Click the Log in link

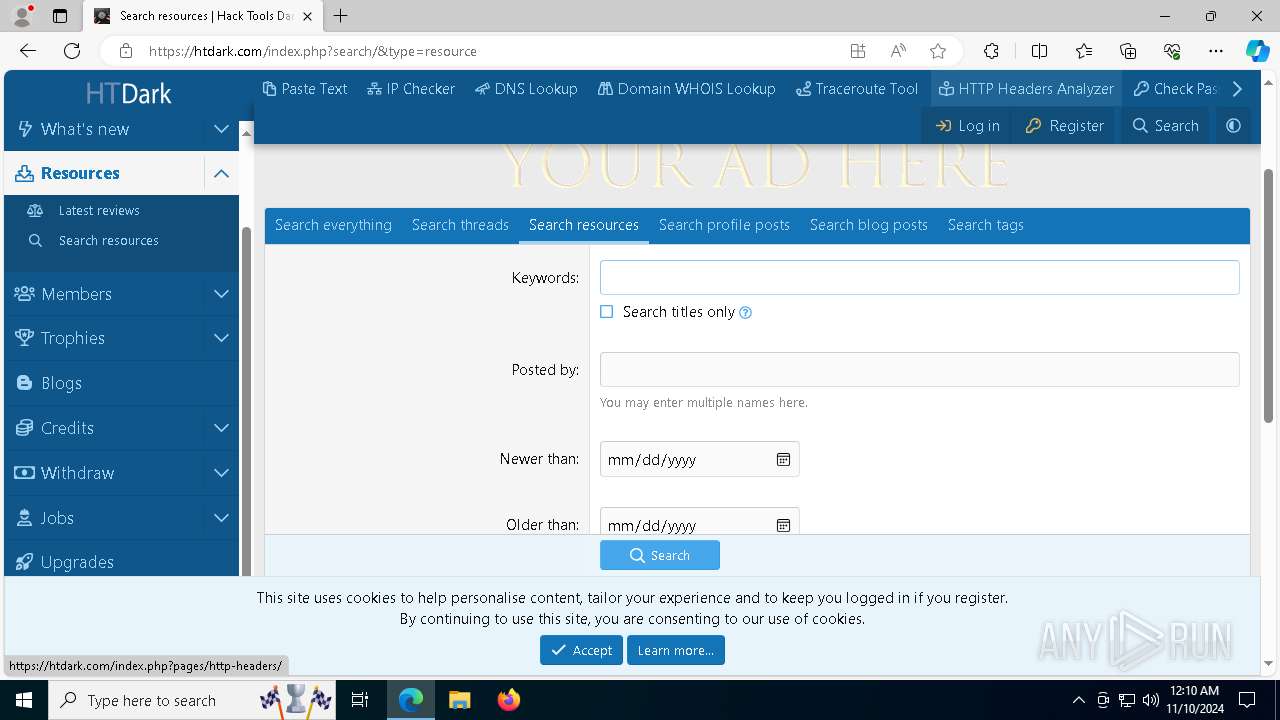(x=967, y=126)
